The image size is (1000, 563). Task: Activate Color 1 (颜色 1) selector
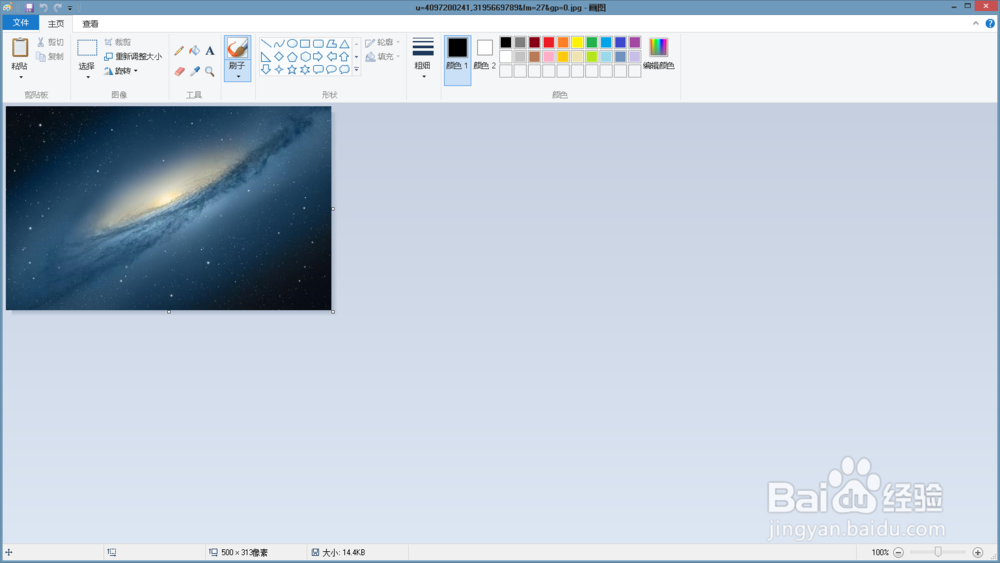(457, 60)
